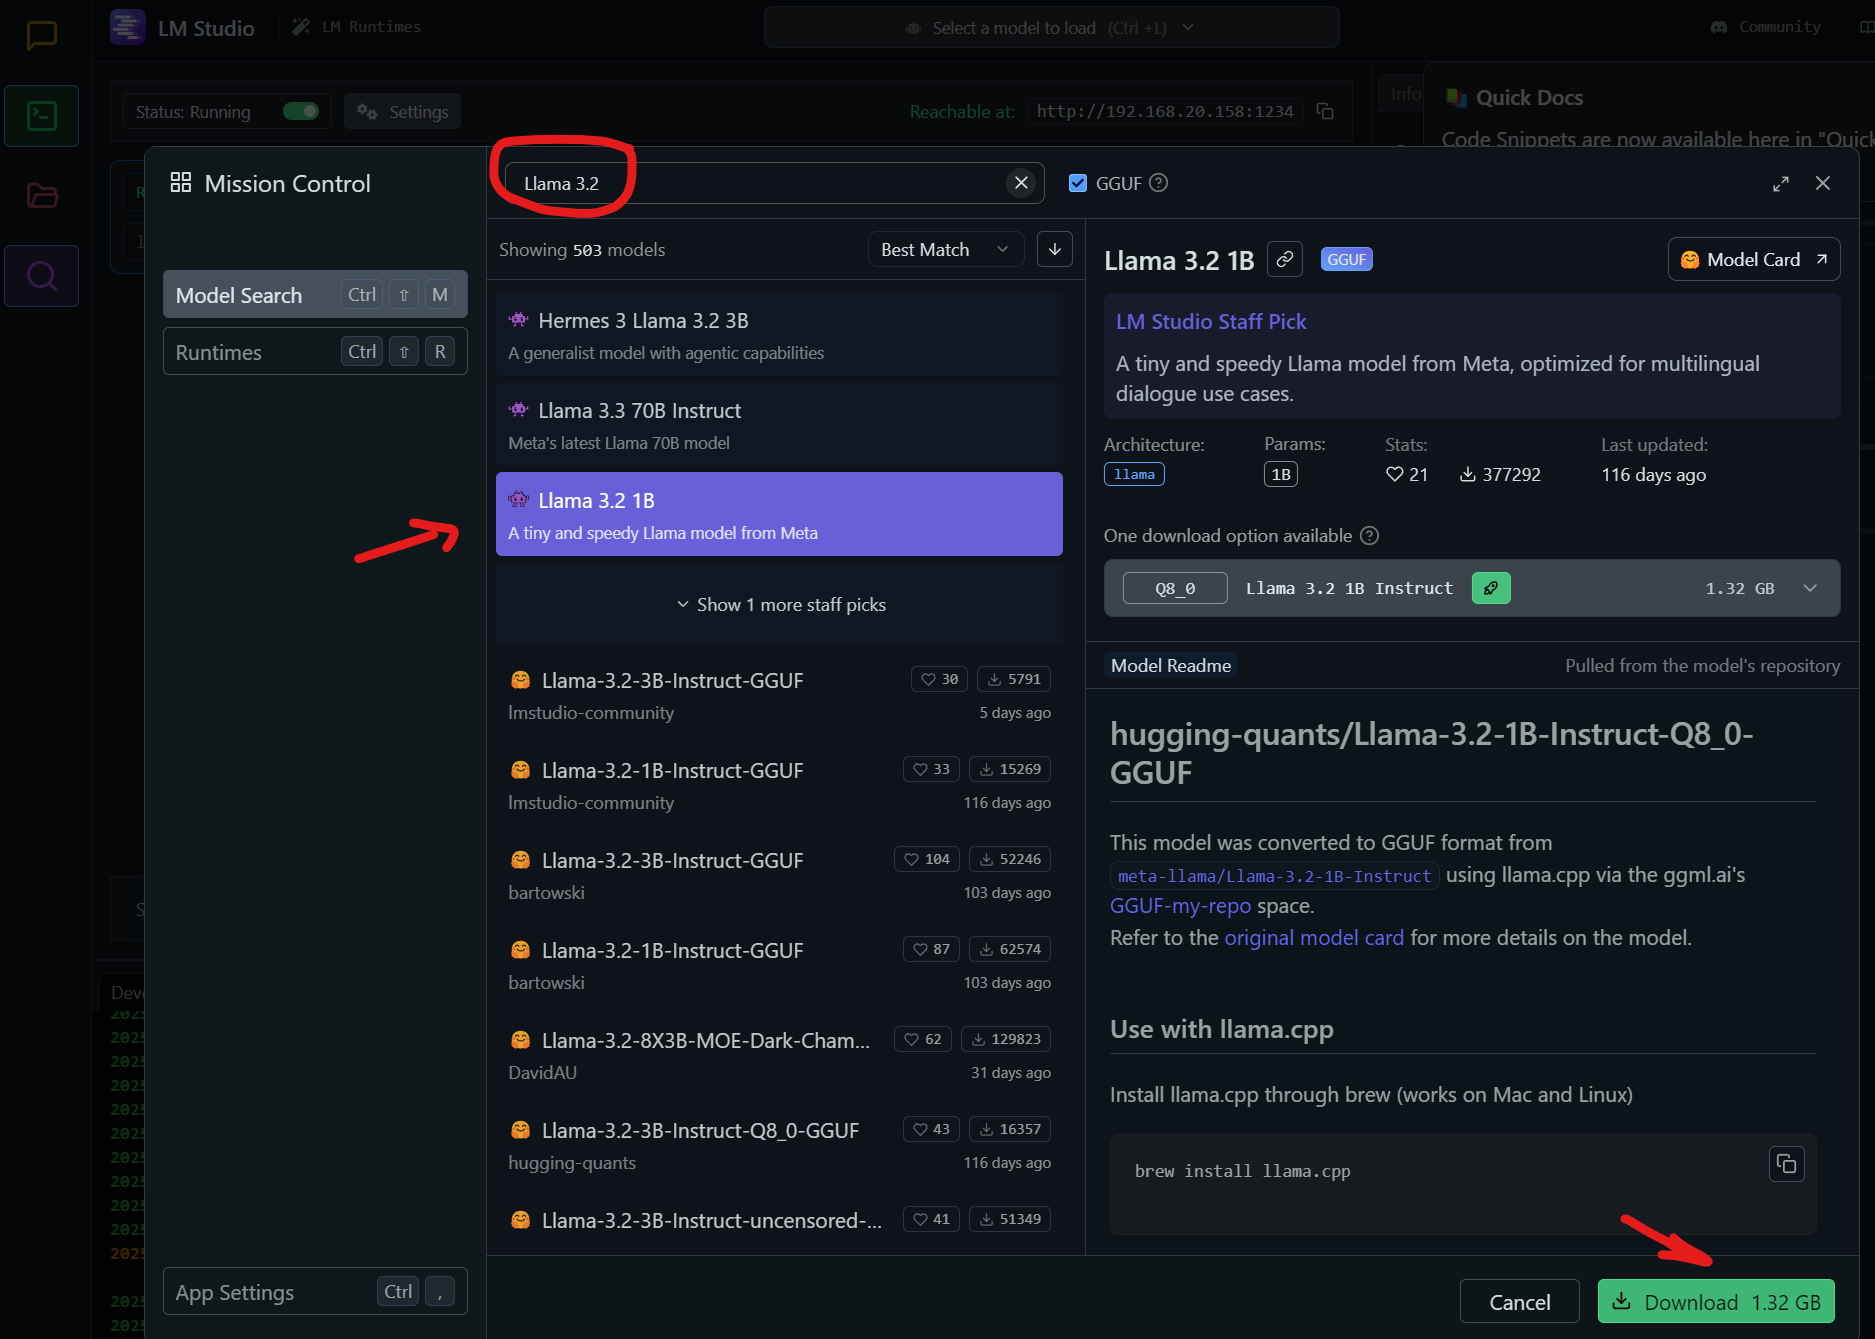This screenshot has height=1339, width=1875.
Task: Open the chat view in the left sidebar
Action: coord(41,36)
